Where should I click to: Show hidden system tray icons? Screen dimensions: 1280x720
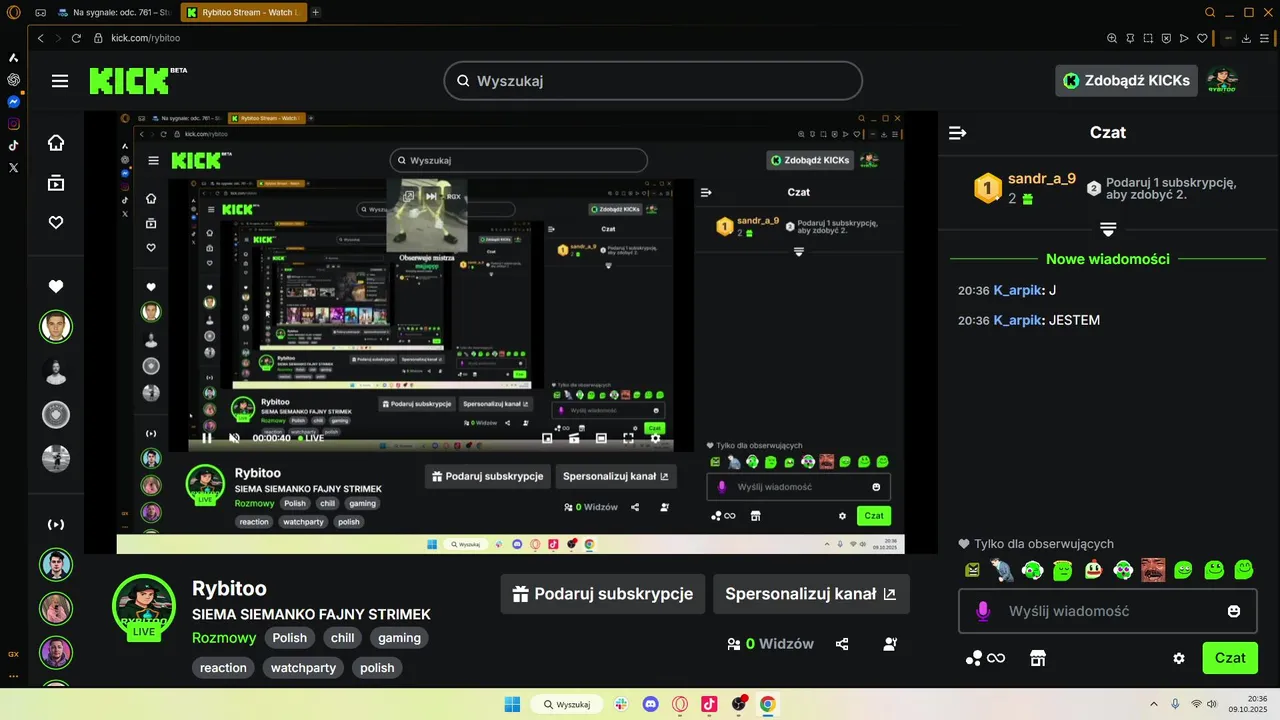(x=1153, y=704)
